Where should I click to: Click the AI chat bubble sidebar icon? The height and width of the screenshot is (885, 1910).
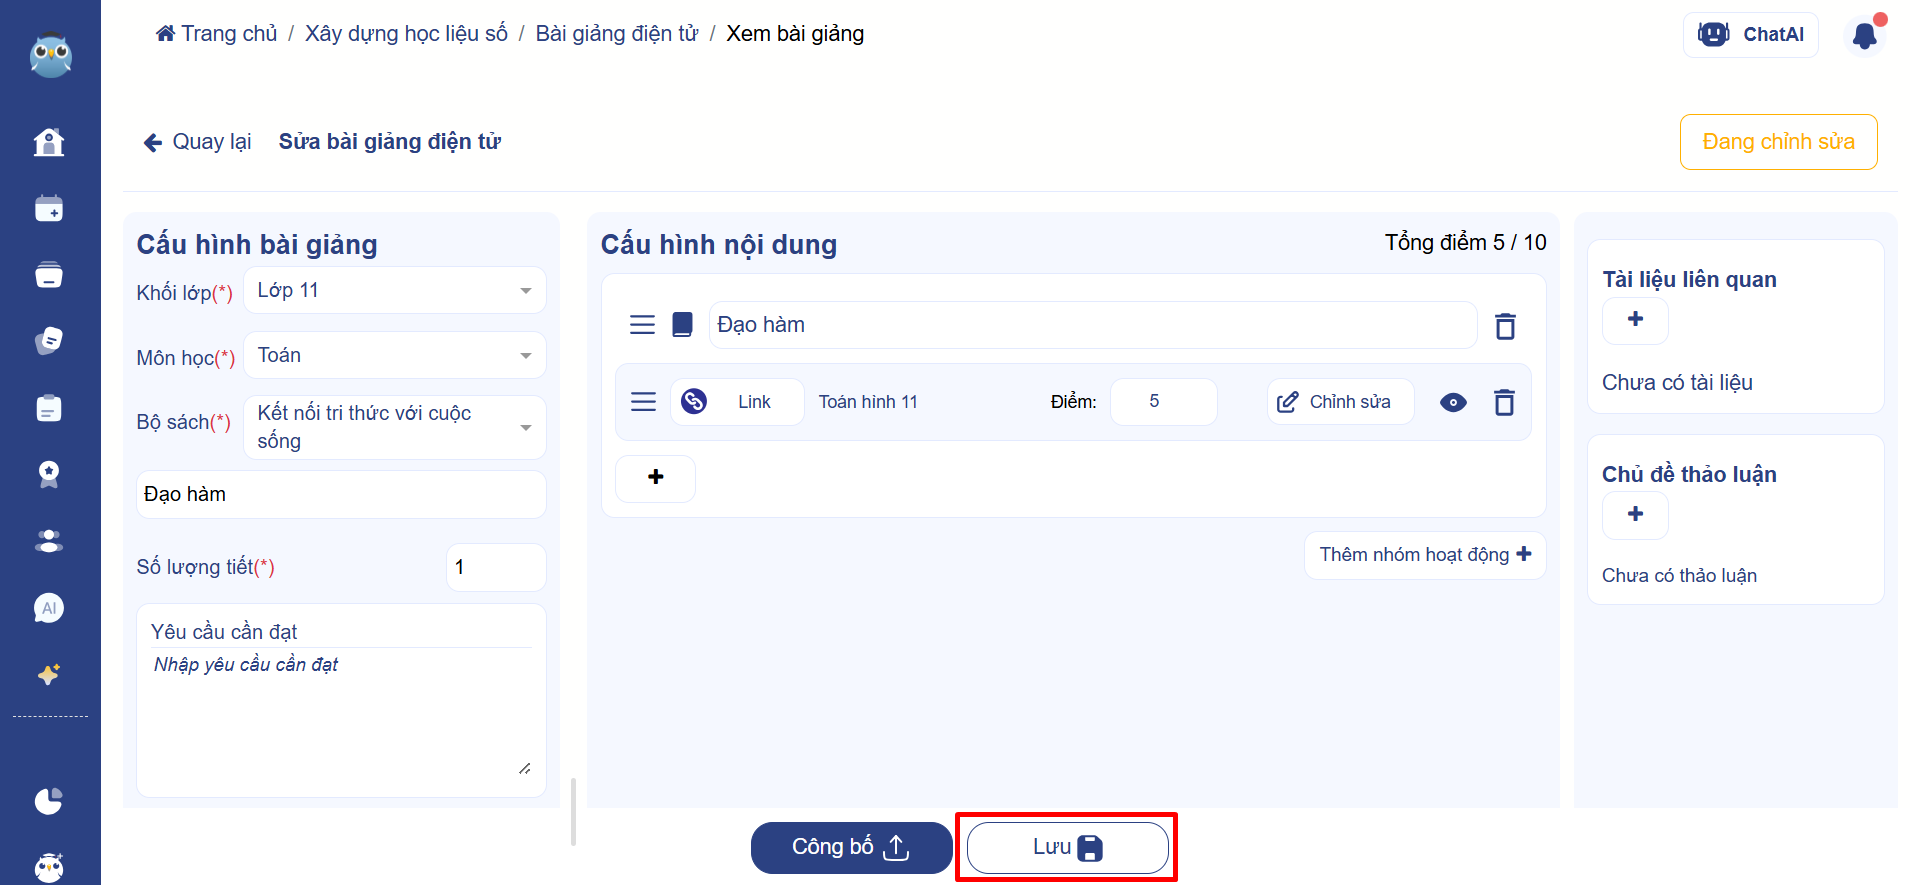49,608
